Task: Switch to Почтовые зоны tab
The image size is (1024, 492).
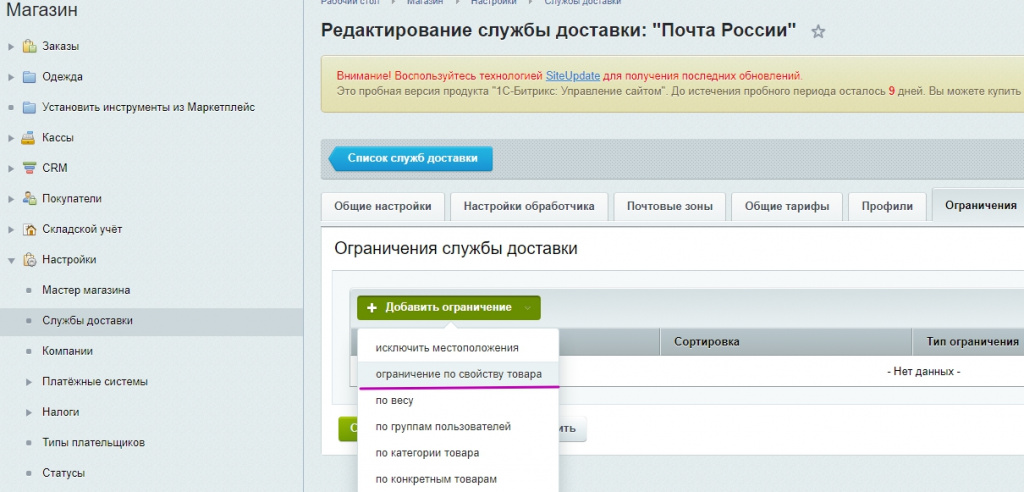Action: (669, 206)
